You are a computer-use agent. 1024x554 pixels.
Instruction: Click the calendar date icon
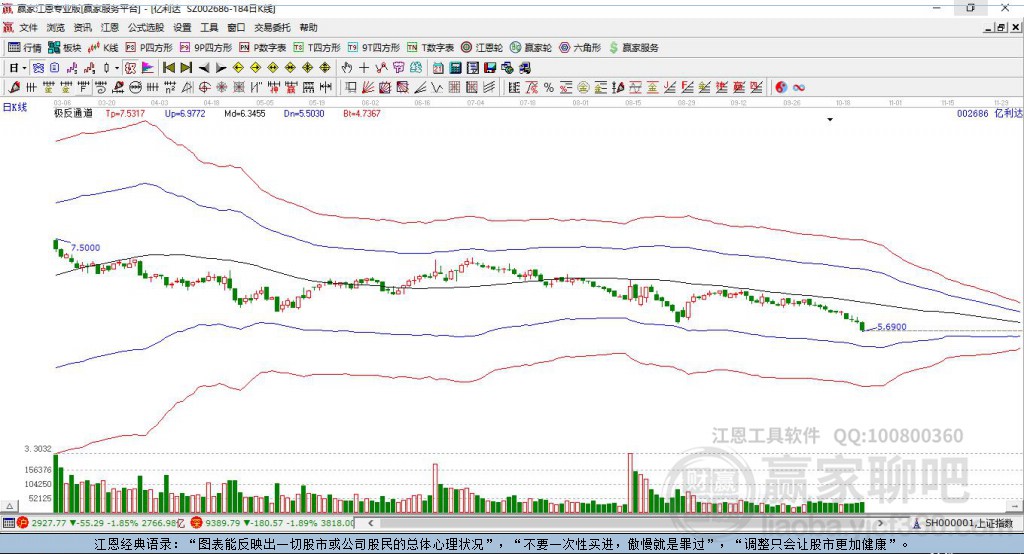point(438,68)
